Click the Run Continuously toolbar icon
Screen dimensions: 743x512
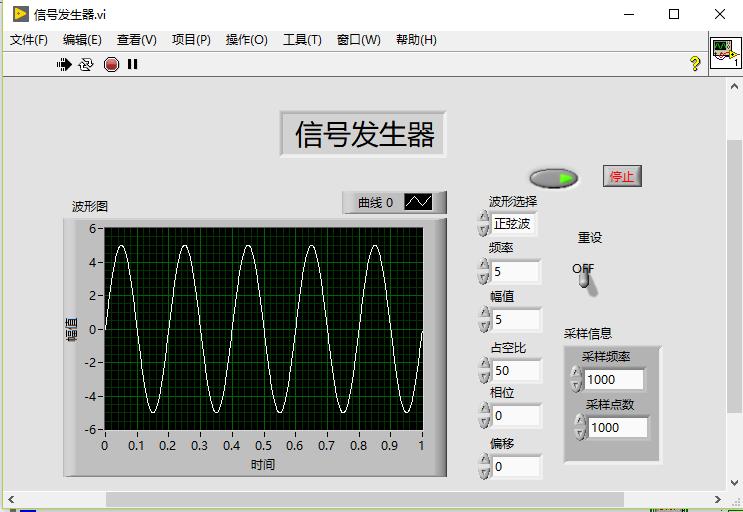point(86,64)
